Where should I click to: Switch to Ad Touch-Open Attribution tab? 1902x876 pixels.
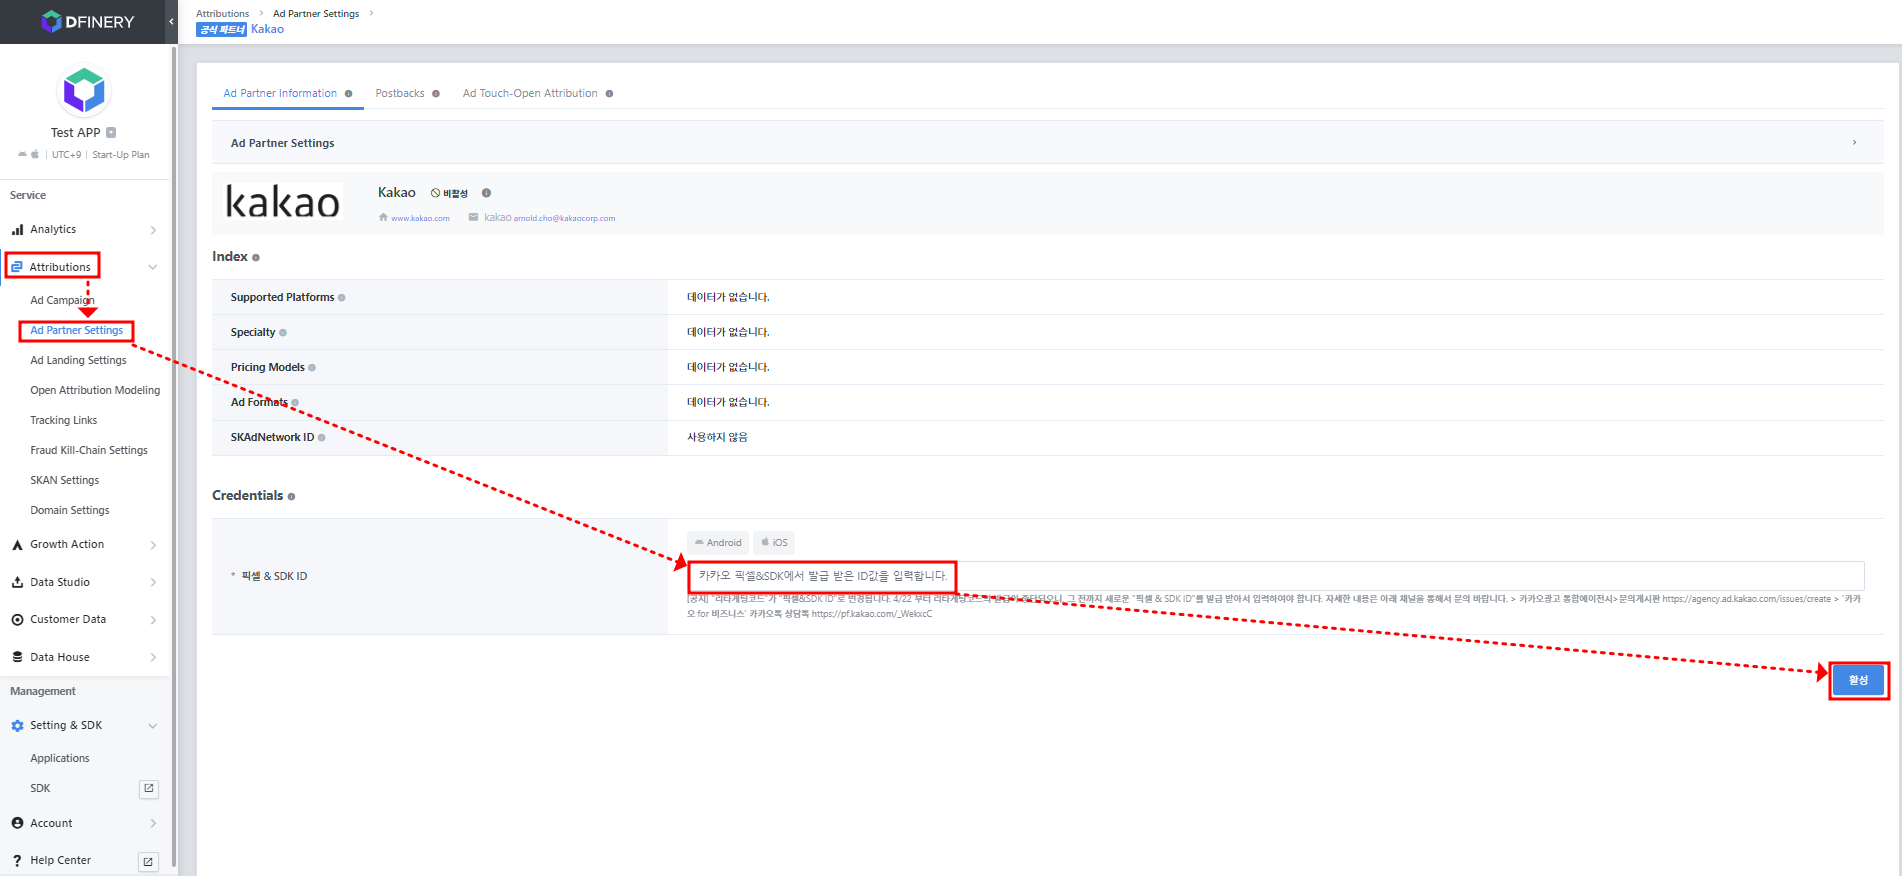click(x=530, y=93)
